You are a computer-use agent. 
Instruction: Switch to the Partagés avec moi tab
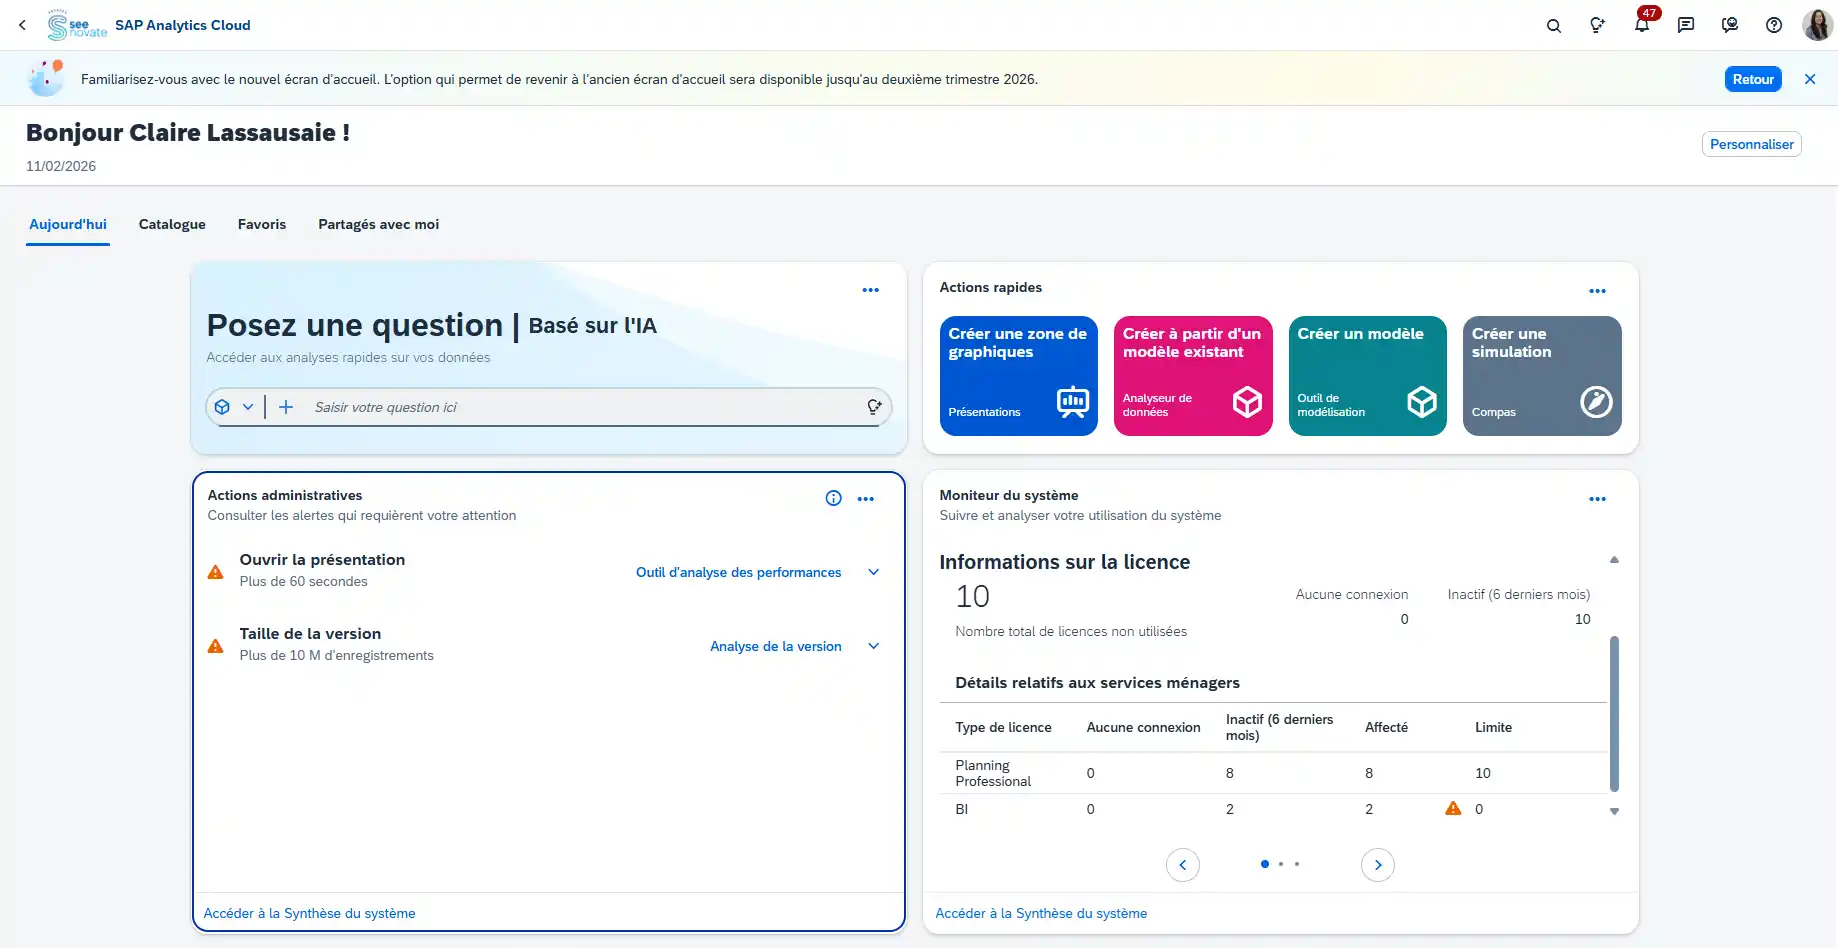378,224
